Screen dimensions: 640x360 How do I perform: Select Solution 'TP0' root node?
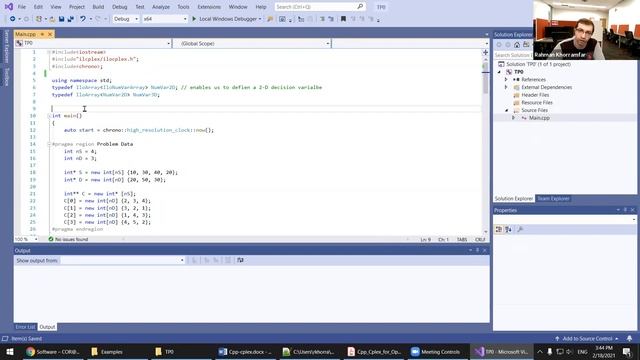point(538,64)
